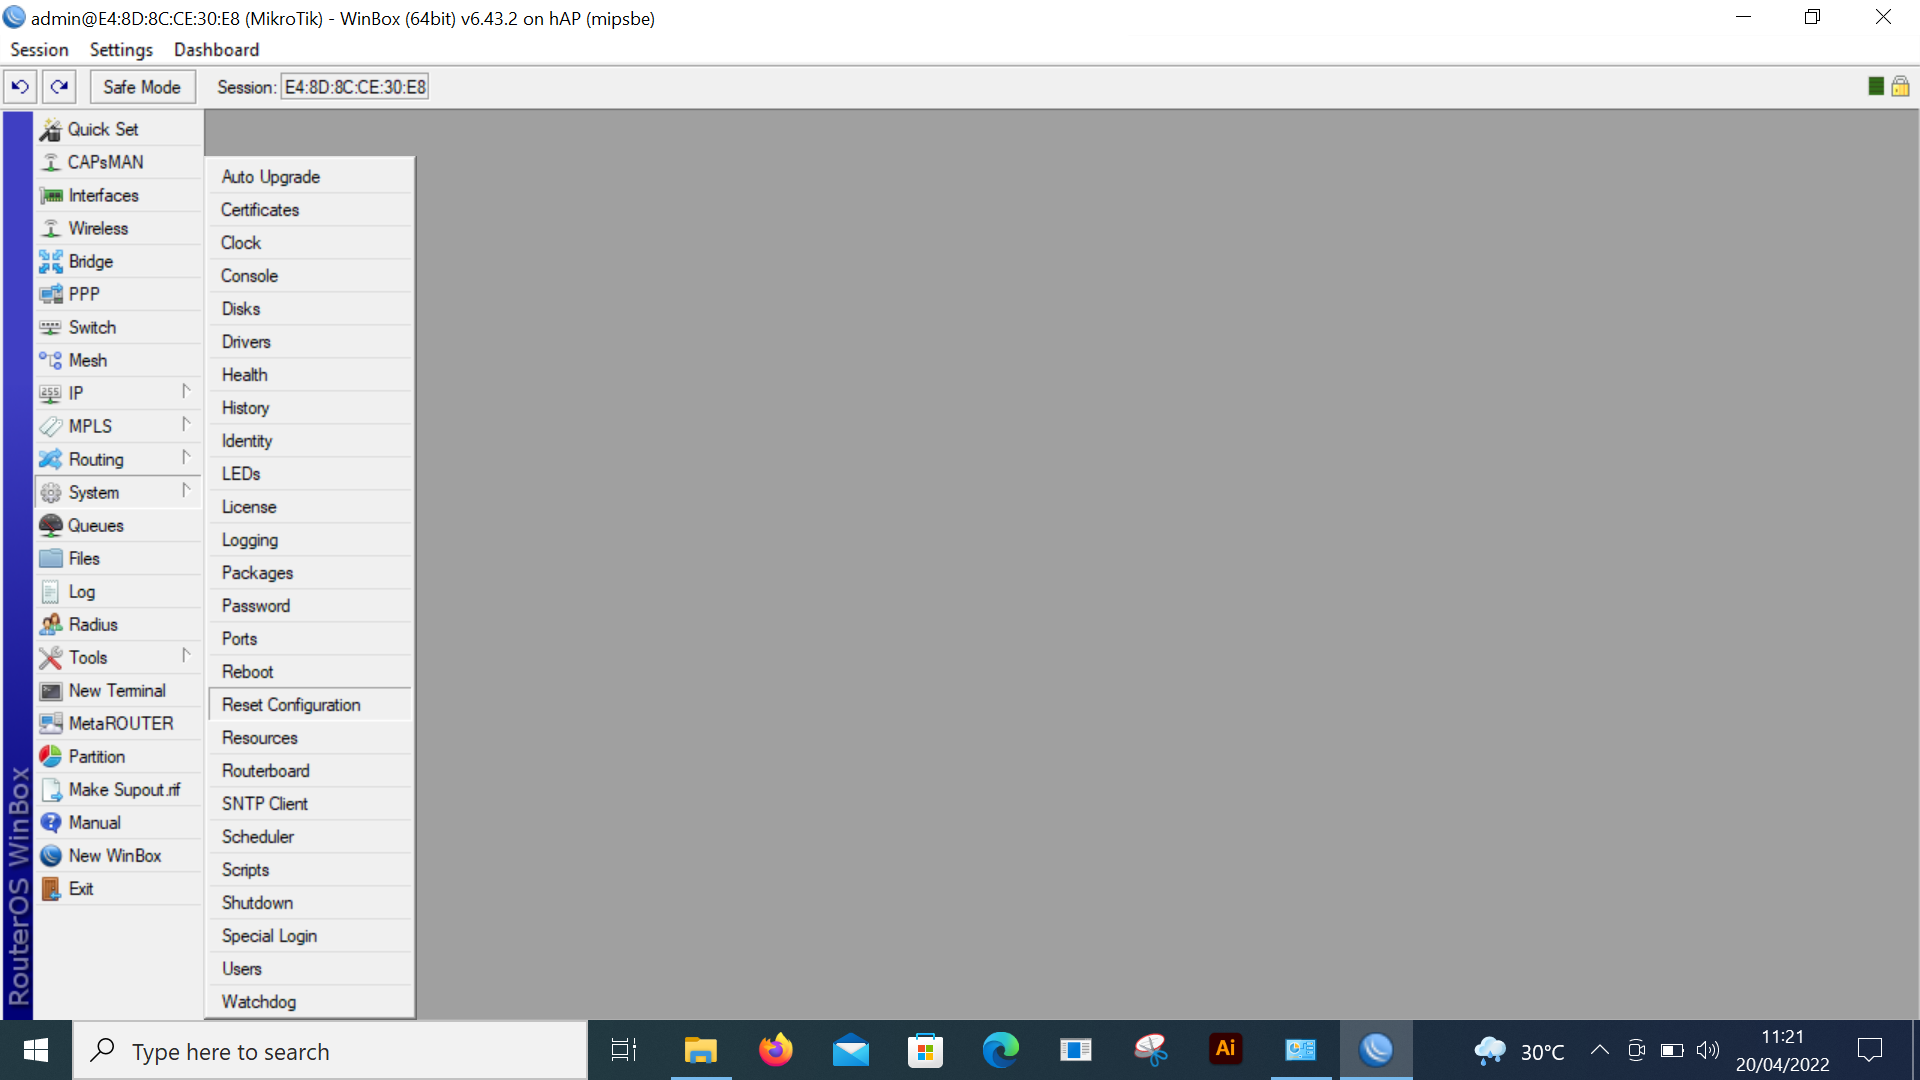Select Watchdog from System menu
The image size is (1920, 1080).
pos(310,1002)
